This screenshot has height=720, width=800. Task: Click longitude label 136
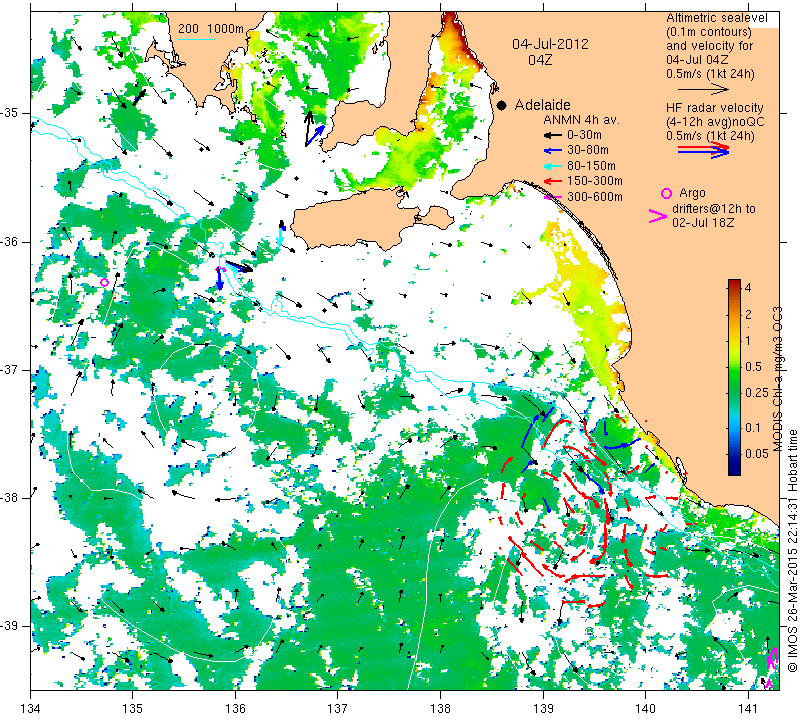point(236,709)
